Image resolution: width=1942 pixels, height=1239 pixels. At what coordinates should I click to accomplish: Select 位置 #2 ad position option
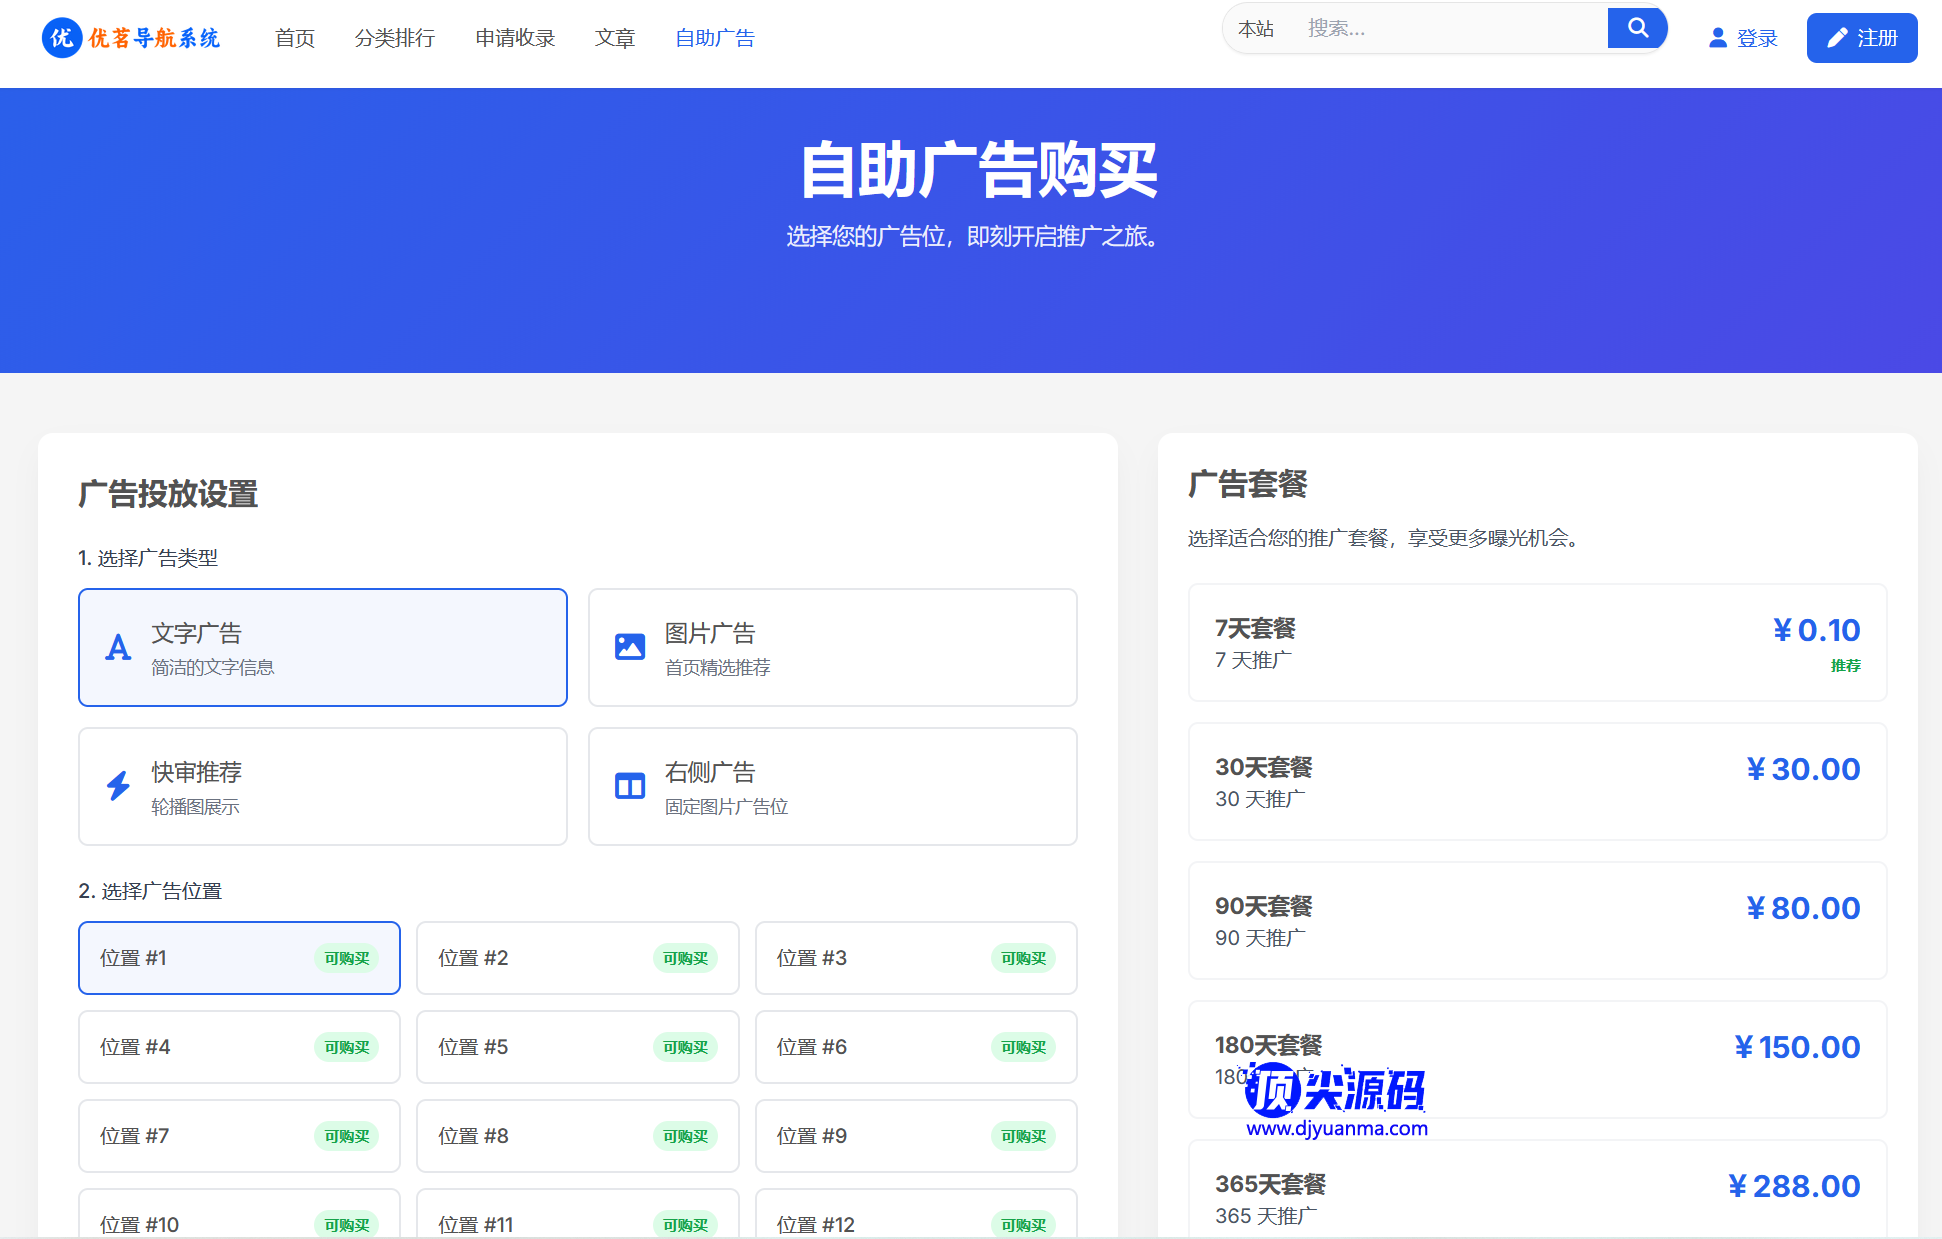[x=577, y=958]
